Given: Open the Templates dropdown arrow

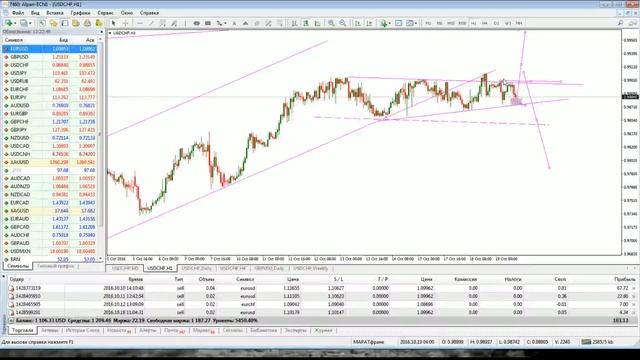Looking at the screenshot, I should (416, 23).
